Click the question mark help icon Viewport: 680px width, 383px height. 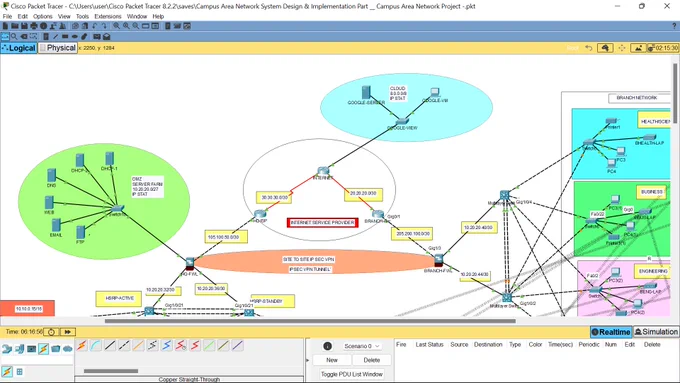point(674,26)
